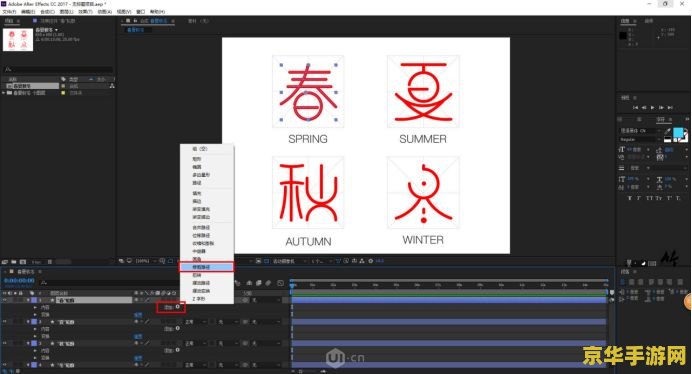Open the 文件 menu in menu bar
This screenshot has width=692, height=374.
[x=9, y=11]
